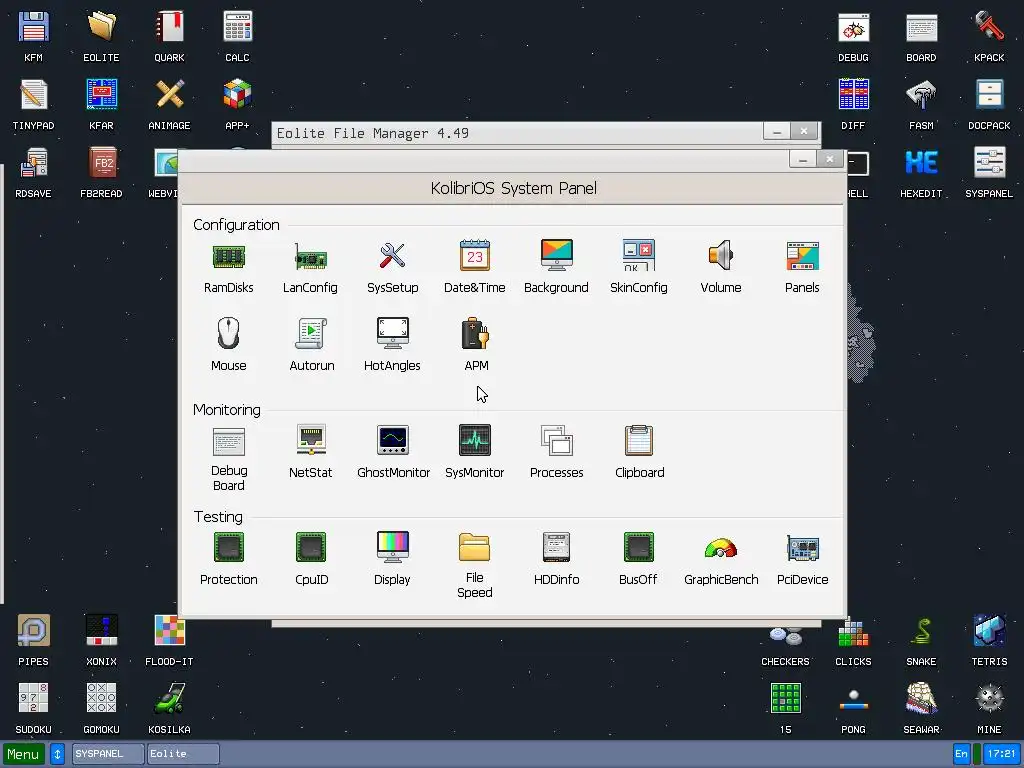Open the DIFF desktop icon

pos(854,95)
